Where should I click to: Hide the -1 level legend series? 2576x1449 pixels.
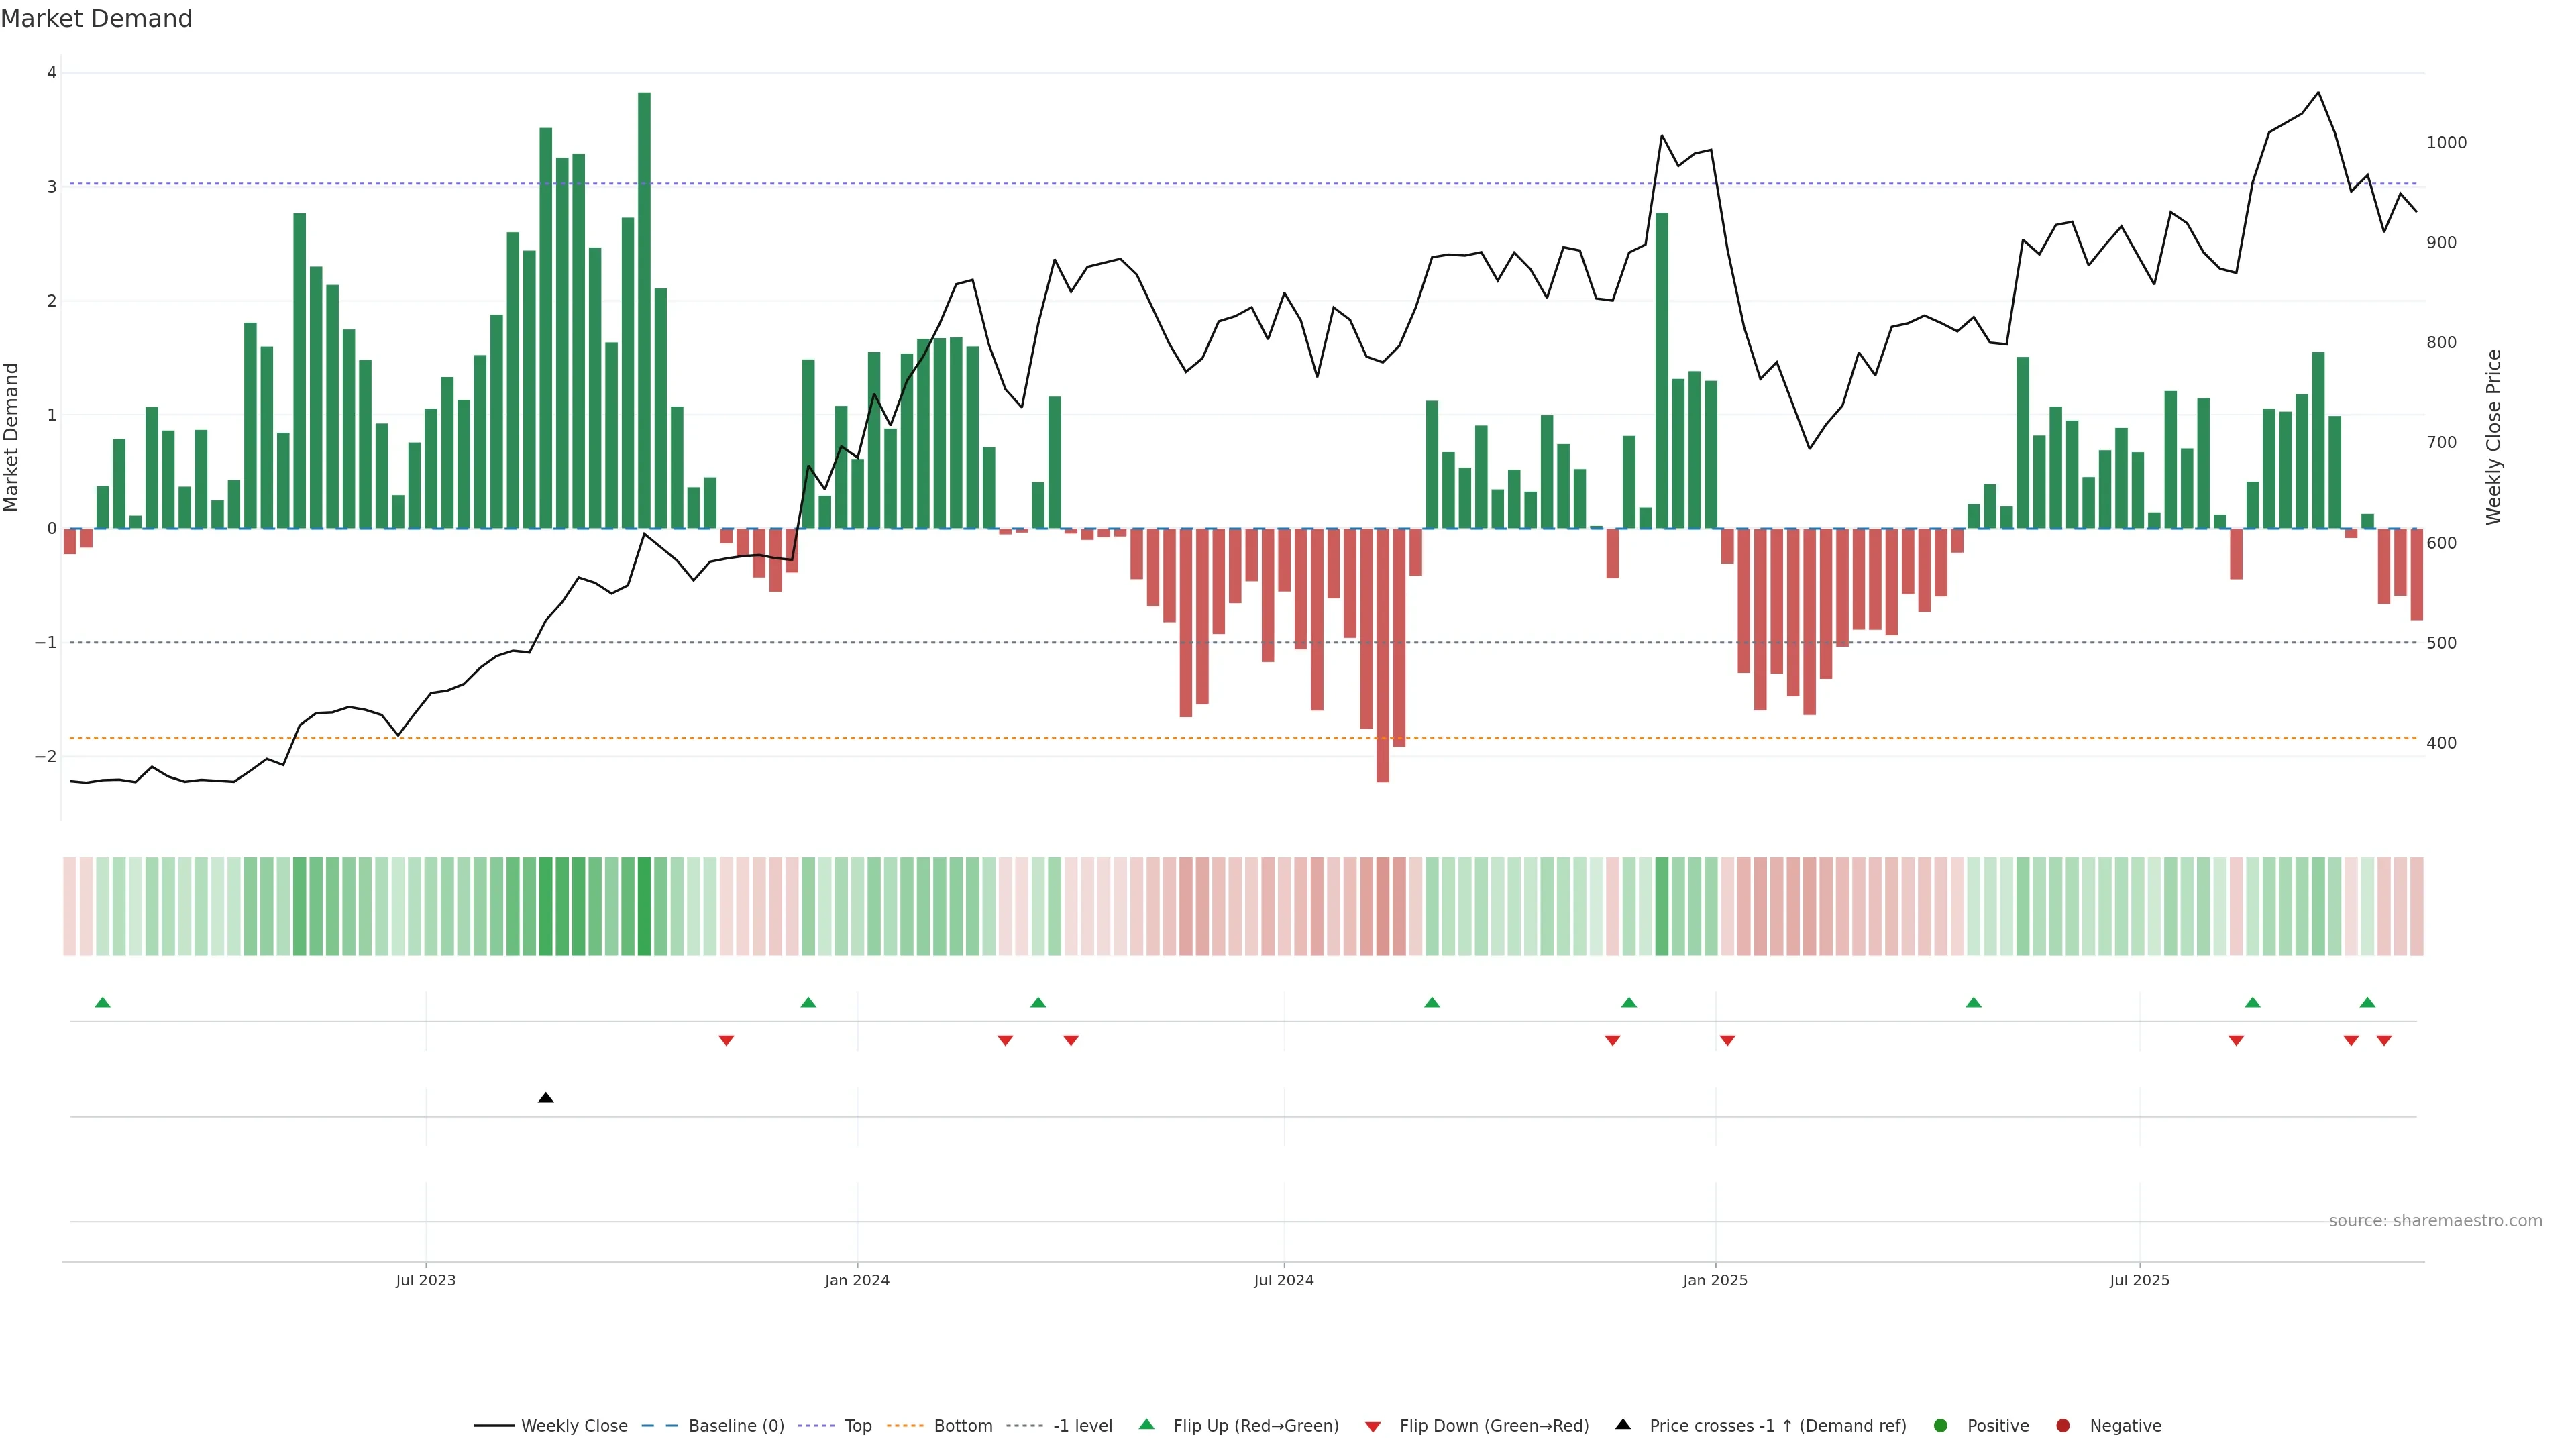[x=1082, y=1426]
